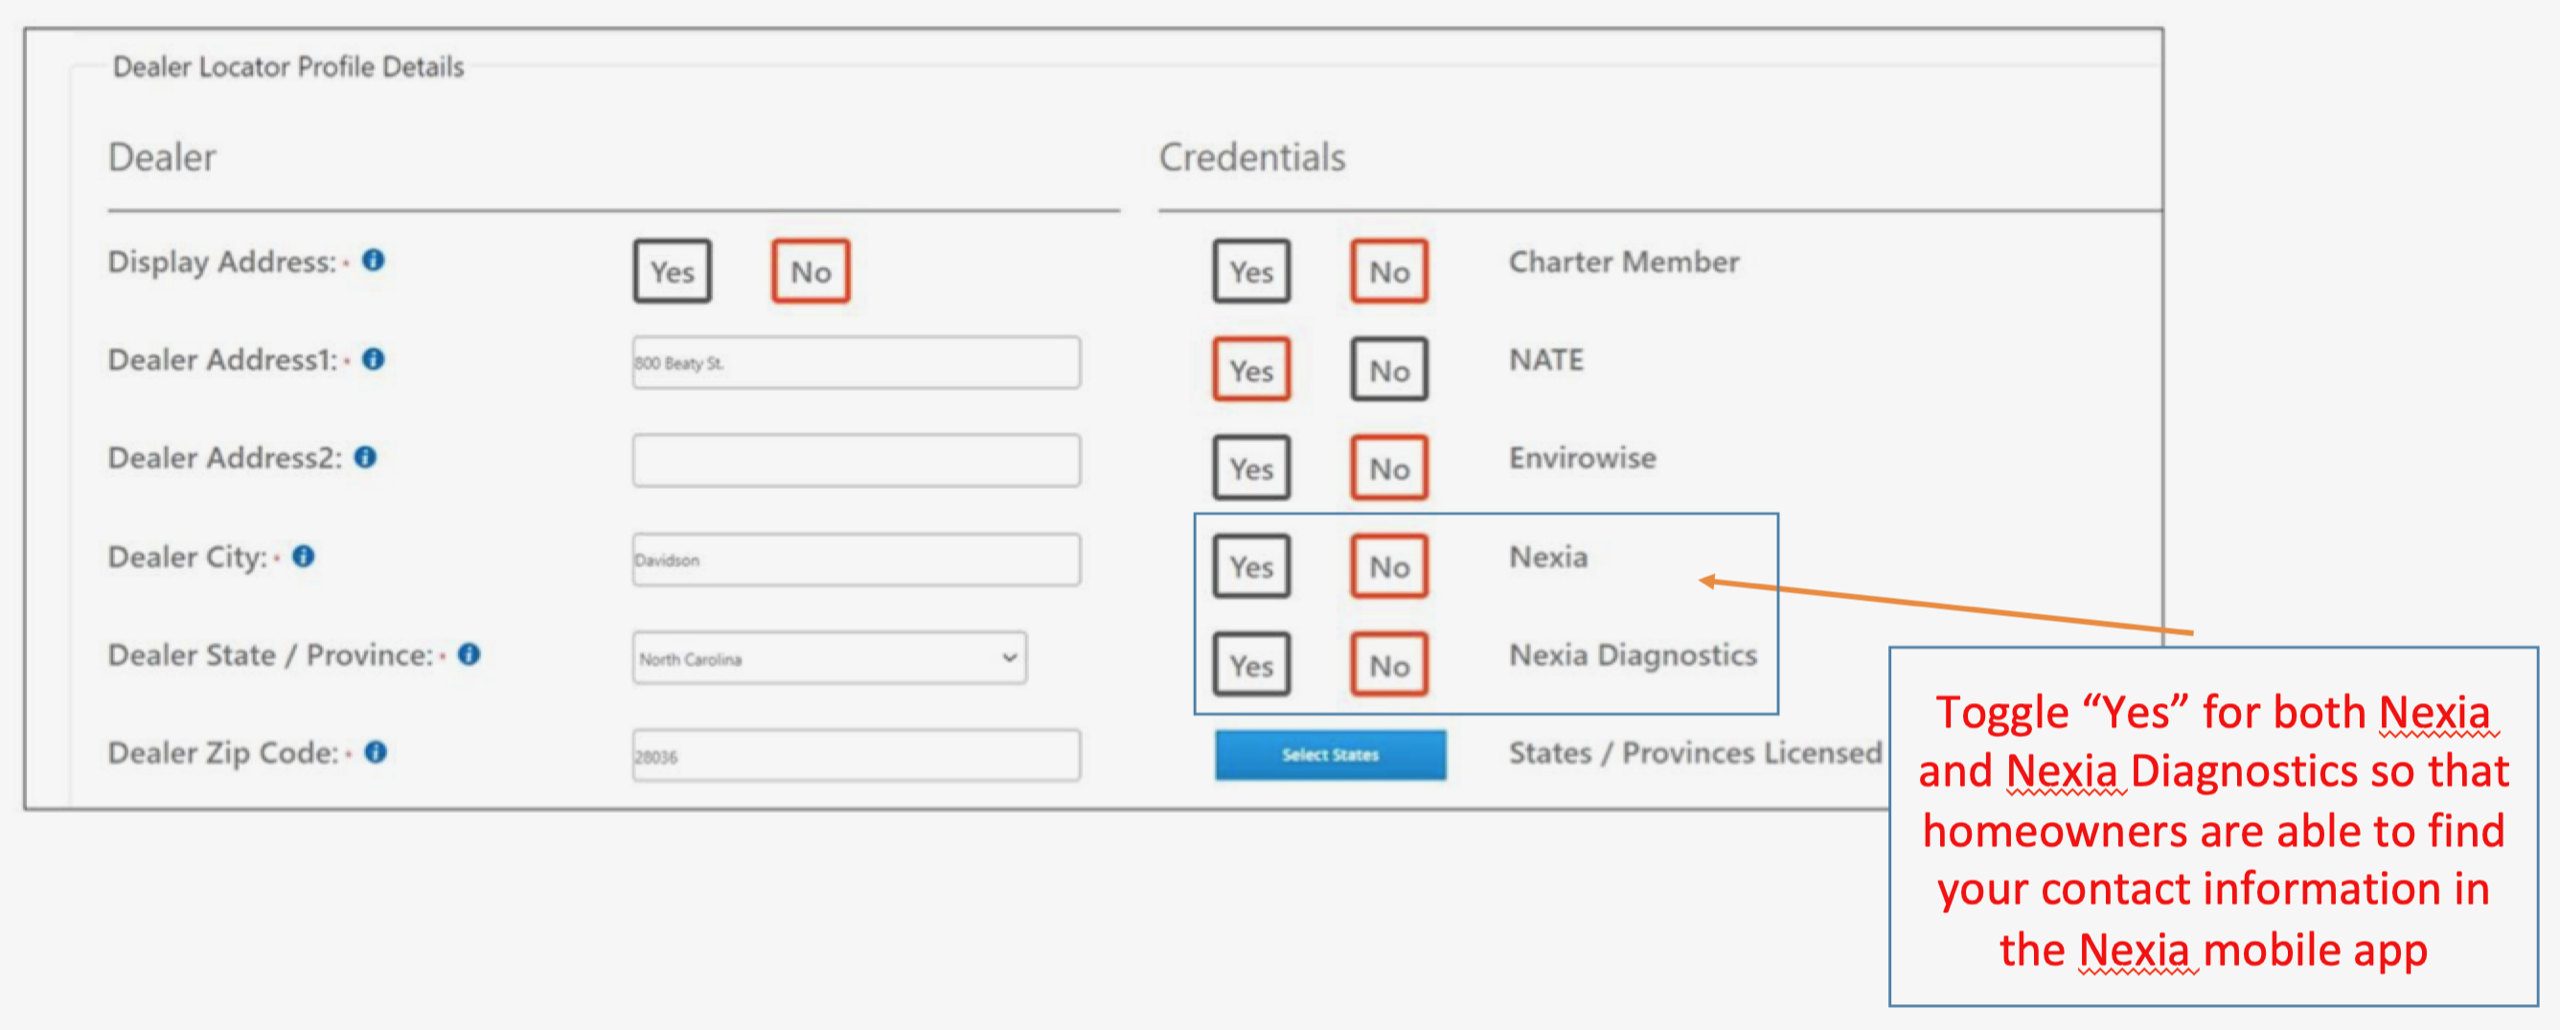This screenshot has width=2560, height=1030.
Task: Toggle Yes for Nexia Diagnostics
Action: [1251, 665]
